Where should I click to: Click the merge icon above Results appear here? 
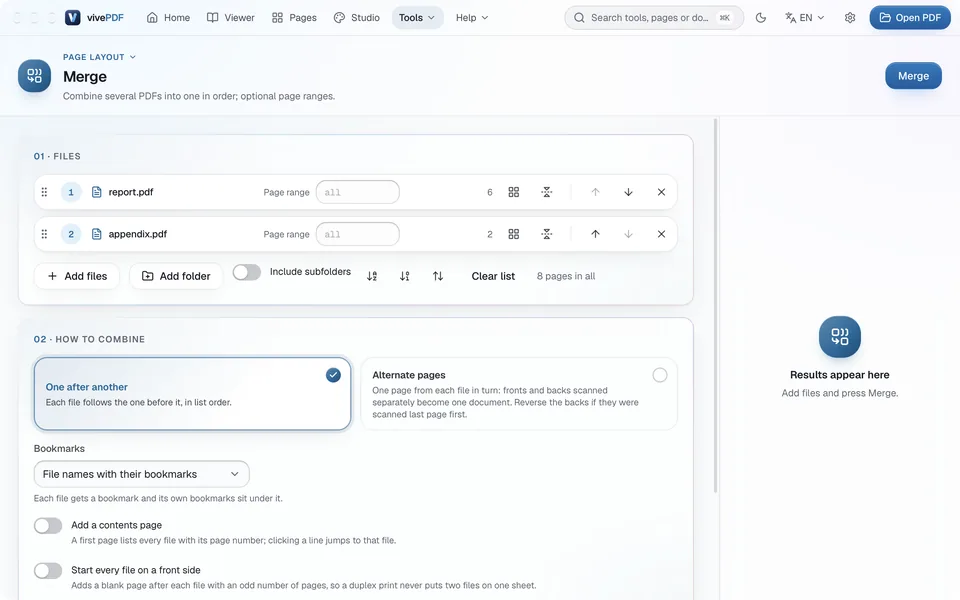pyautogui.click(x=839, y=337)
